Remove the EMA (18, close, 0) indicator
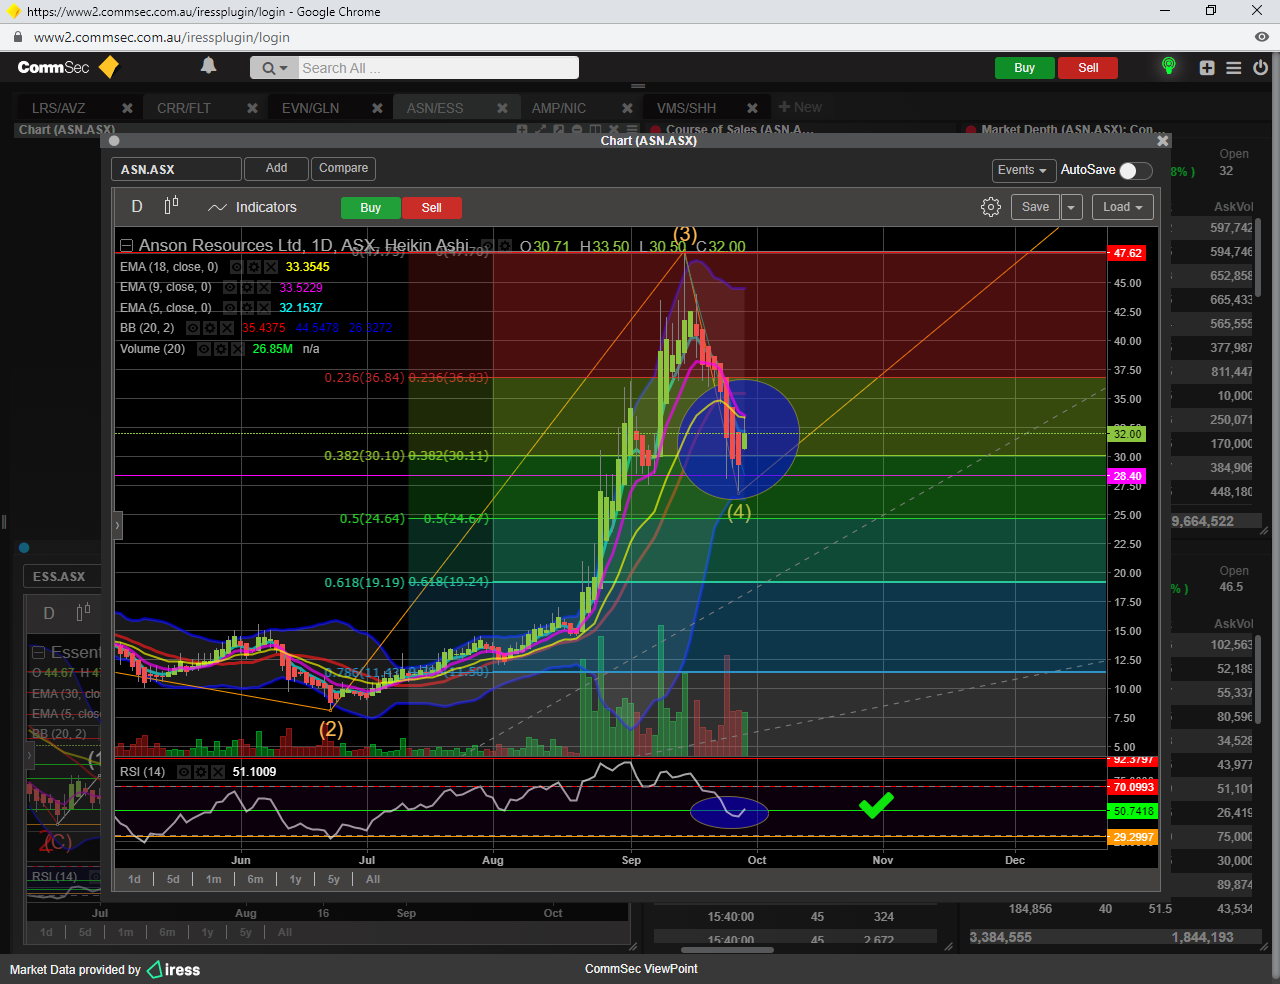 click(x=270, y=267)
